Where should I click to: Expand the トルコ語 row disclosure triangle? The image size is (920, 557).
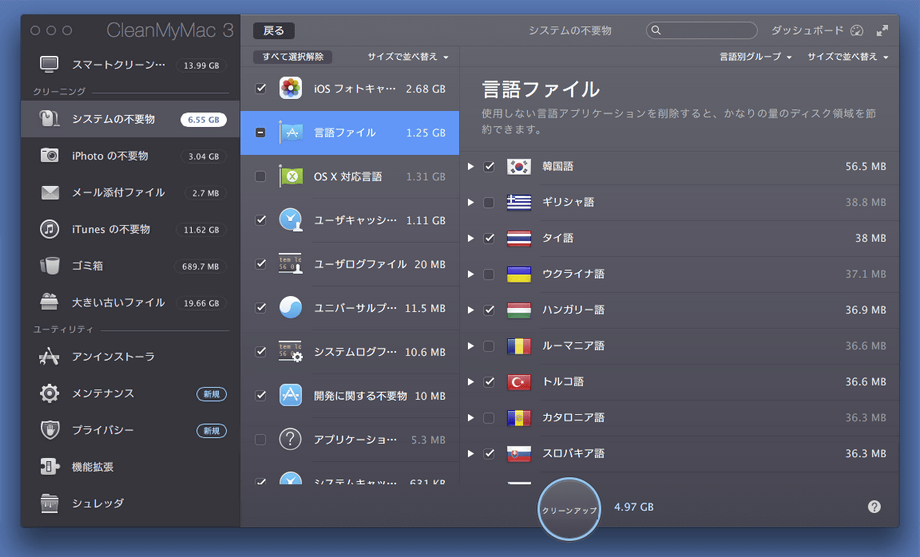(471, 382)
